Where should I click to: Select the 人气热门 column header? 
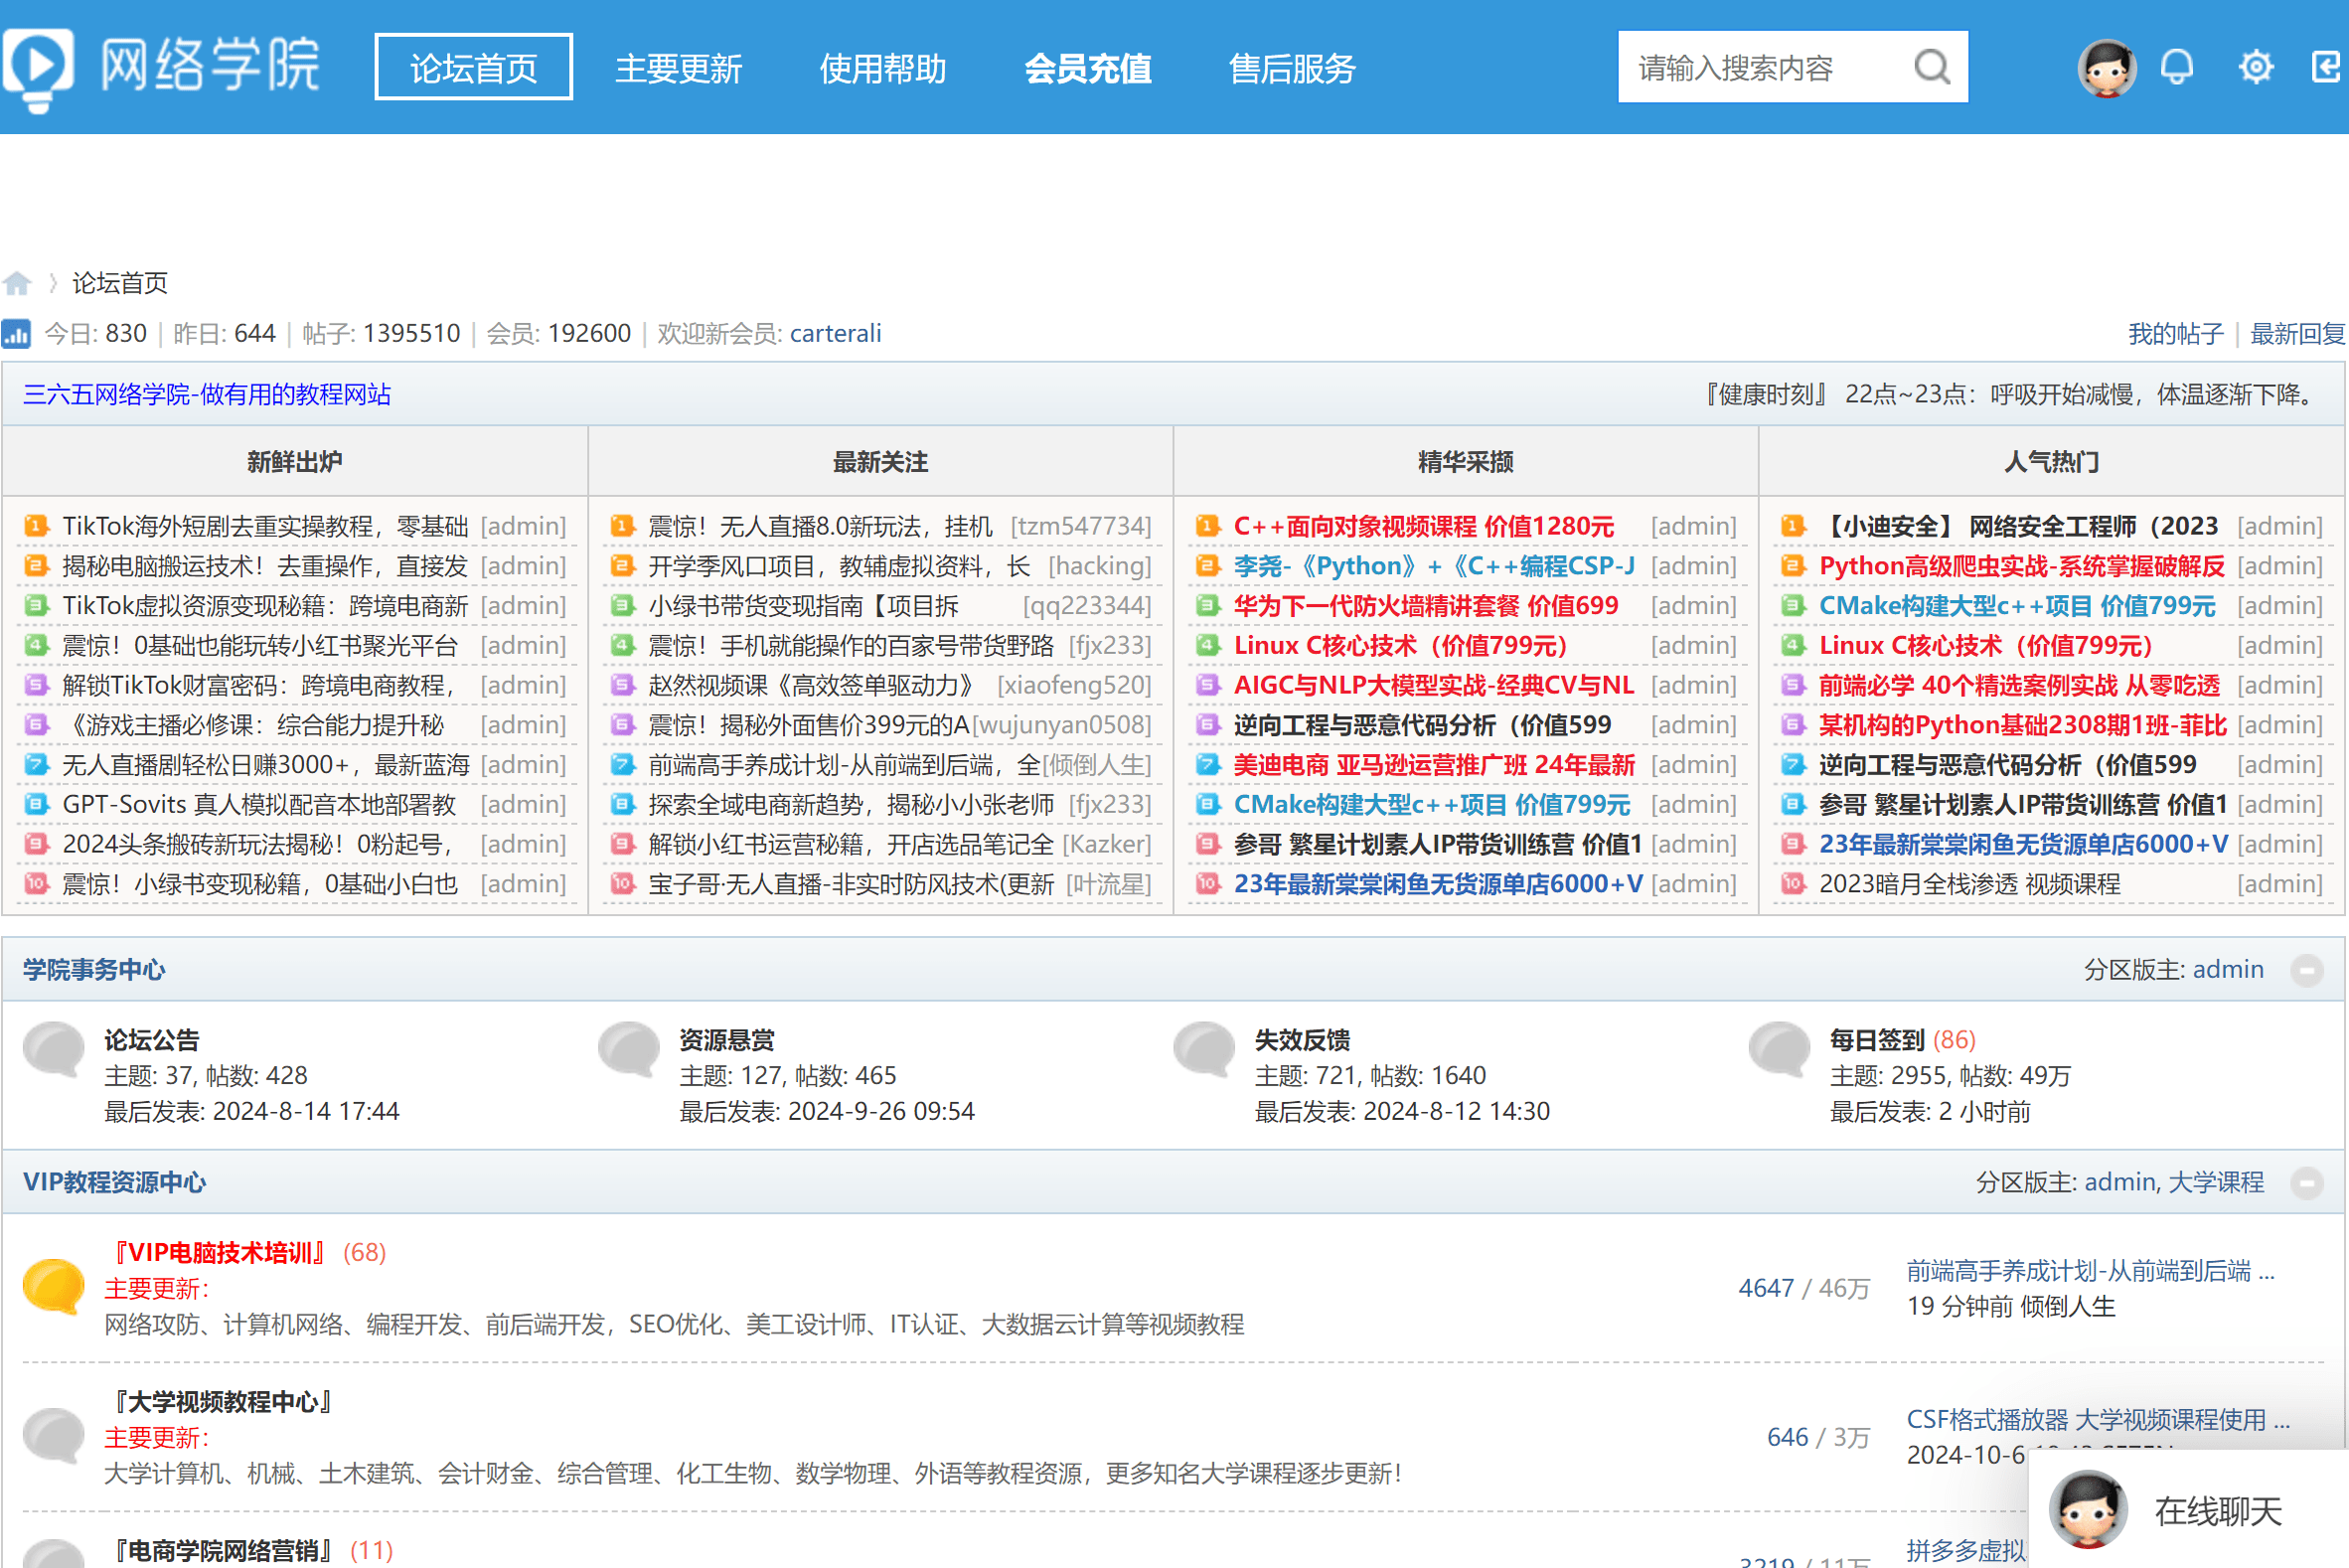point(2051,461)
